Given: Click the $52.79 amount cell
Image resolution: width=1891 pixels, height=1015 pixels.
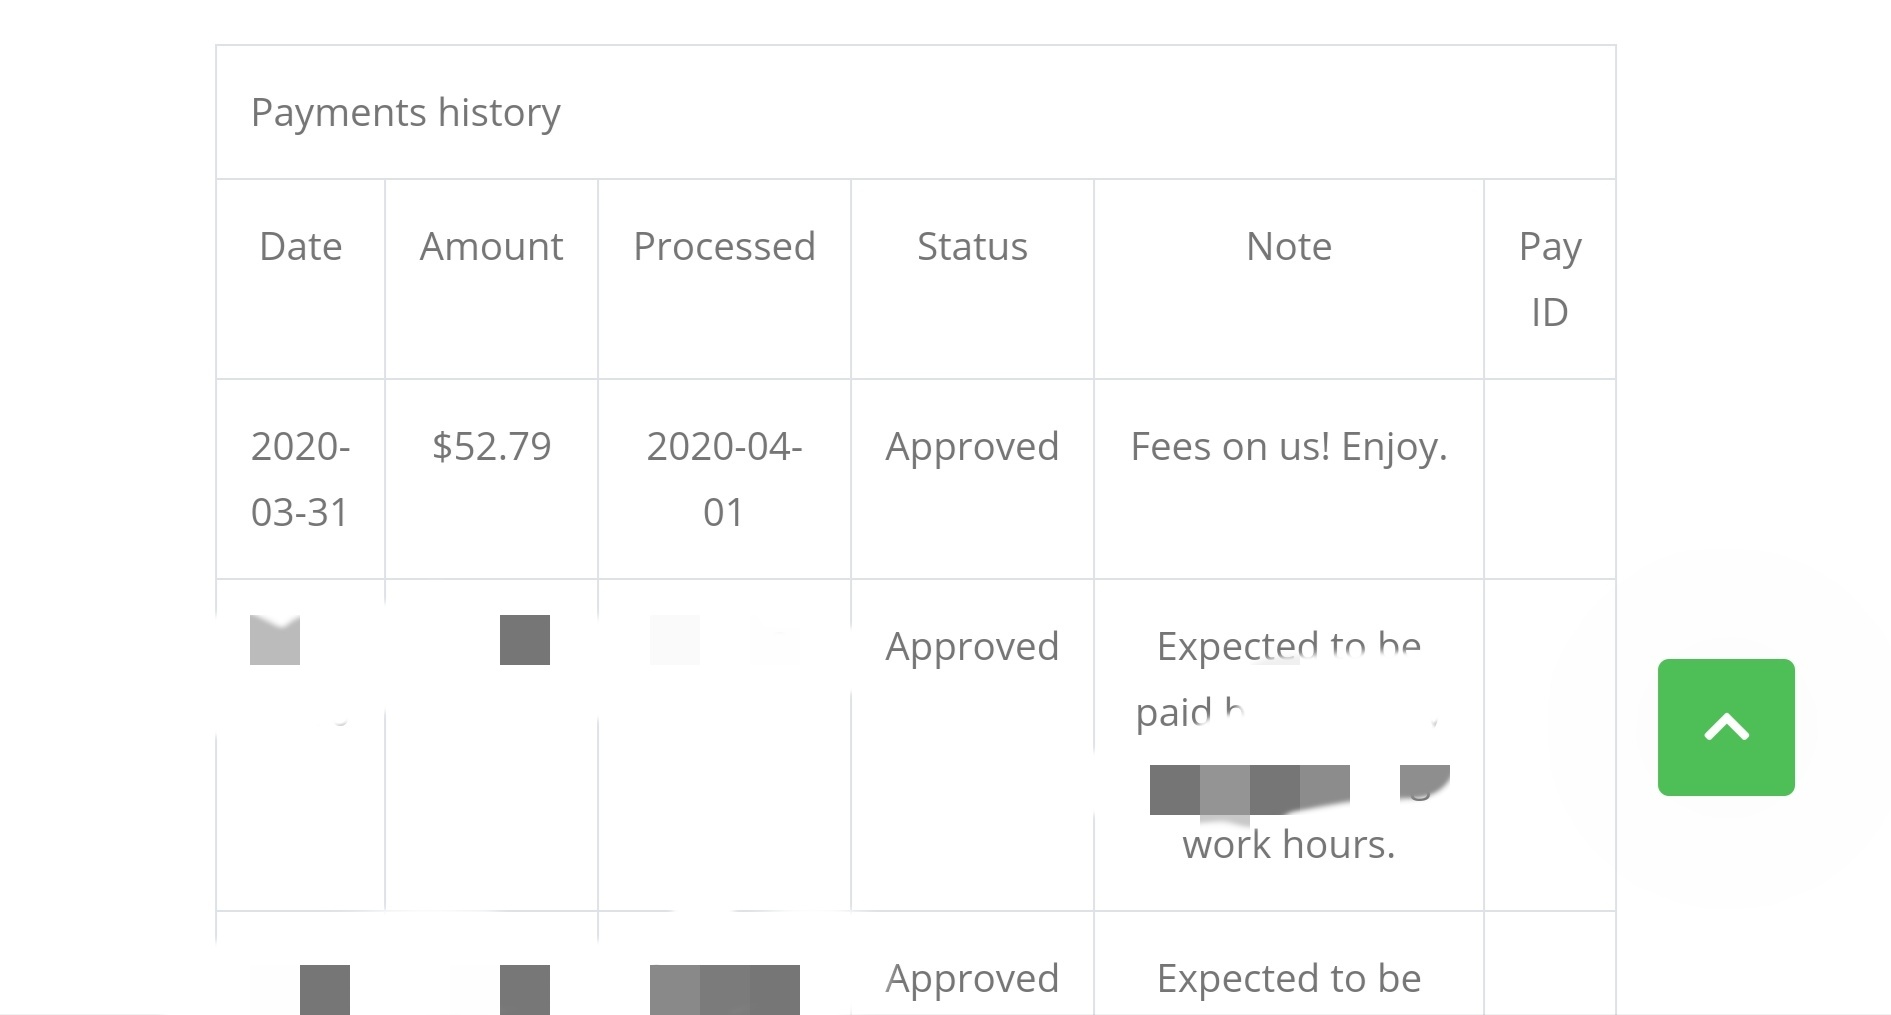Looking at the screenshot, I should pyautogui.click(x=491, y=446).
